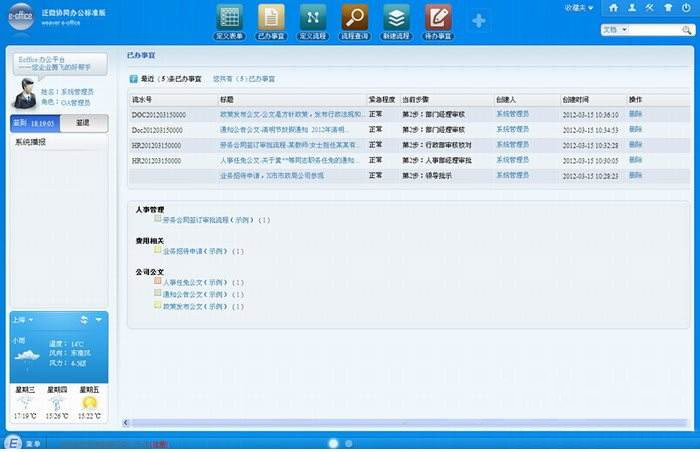Open the 文档 search type dropdown
Screen dimensions: 700x452
coord(615,30)
